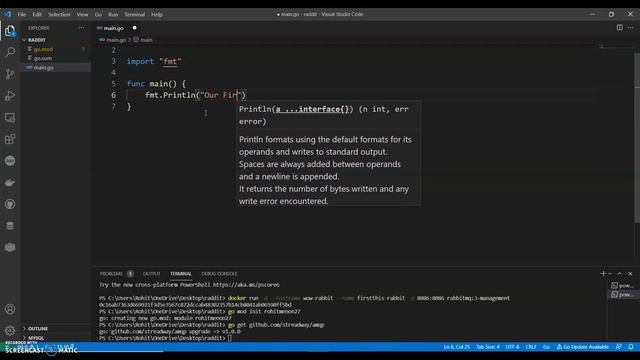Open the View menu
The image size is (640, 360).
click(x=82, y=14)
